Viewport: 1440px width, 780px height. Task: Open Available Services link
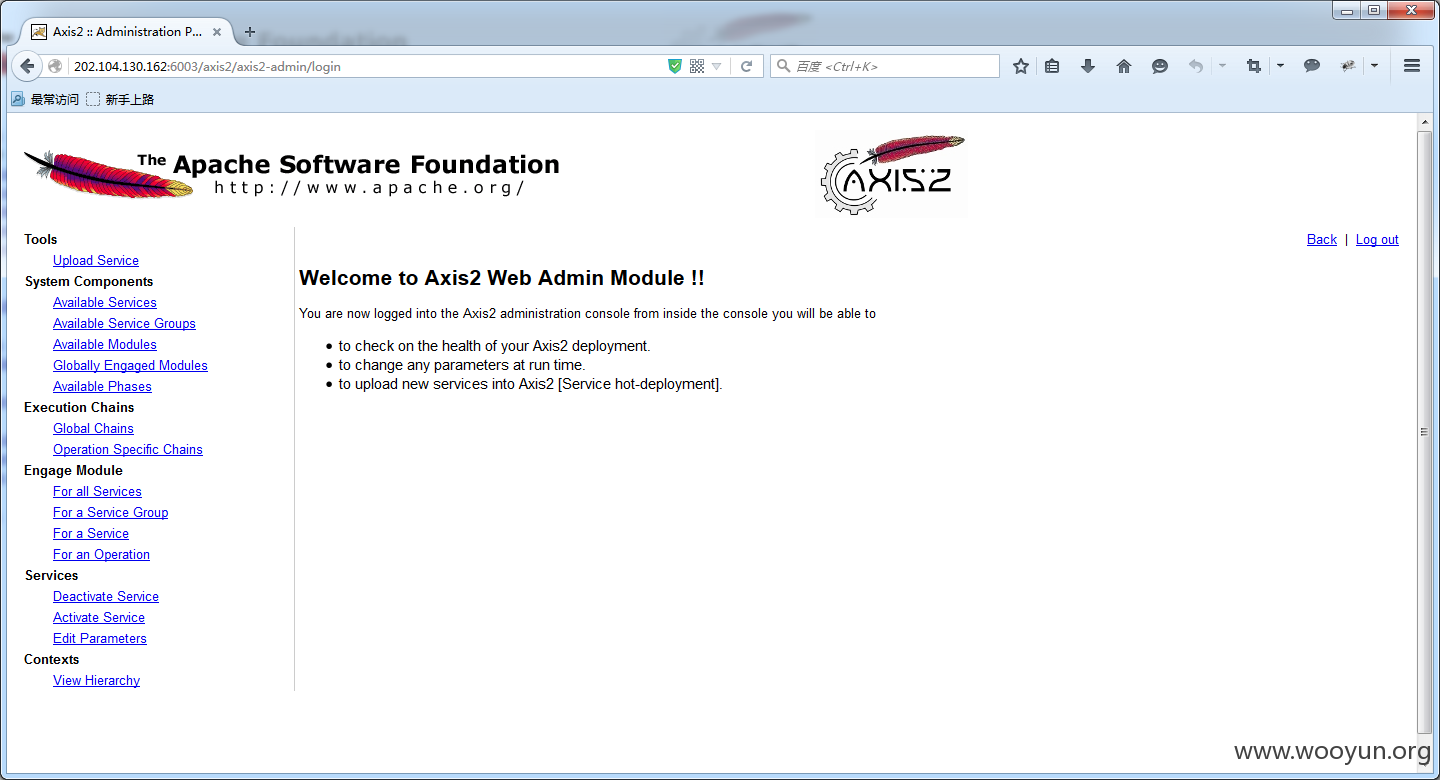click(105, 302)
